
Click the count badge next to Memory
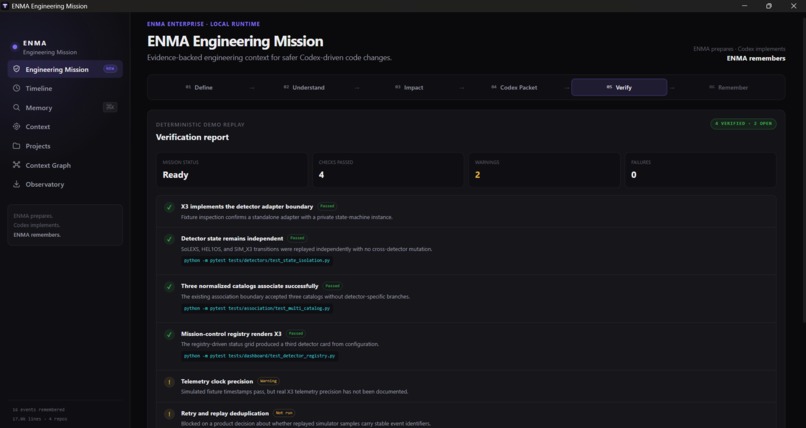[110, 107]
